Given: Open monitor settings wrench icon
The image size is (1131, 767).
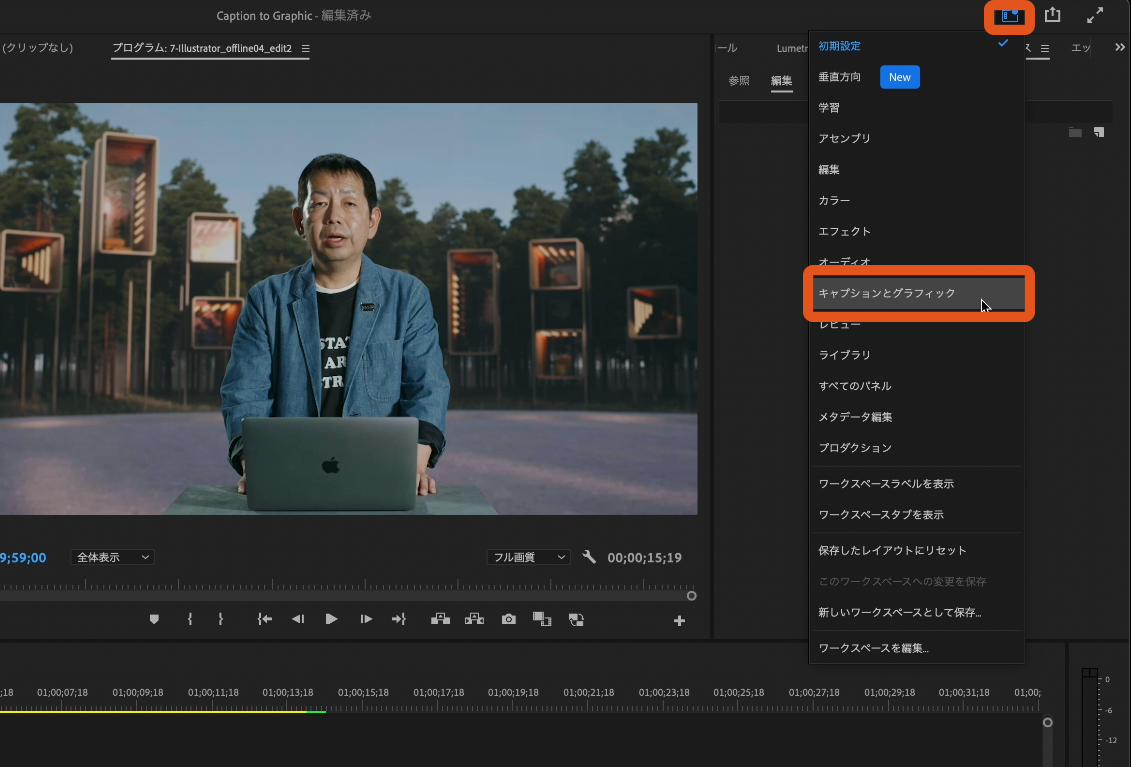Looking at the screenshot, I should [589, 557].
